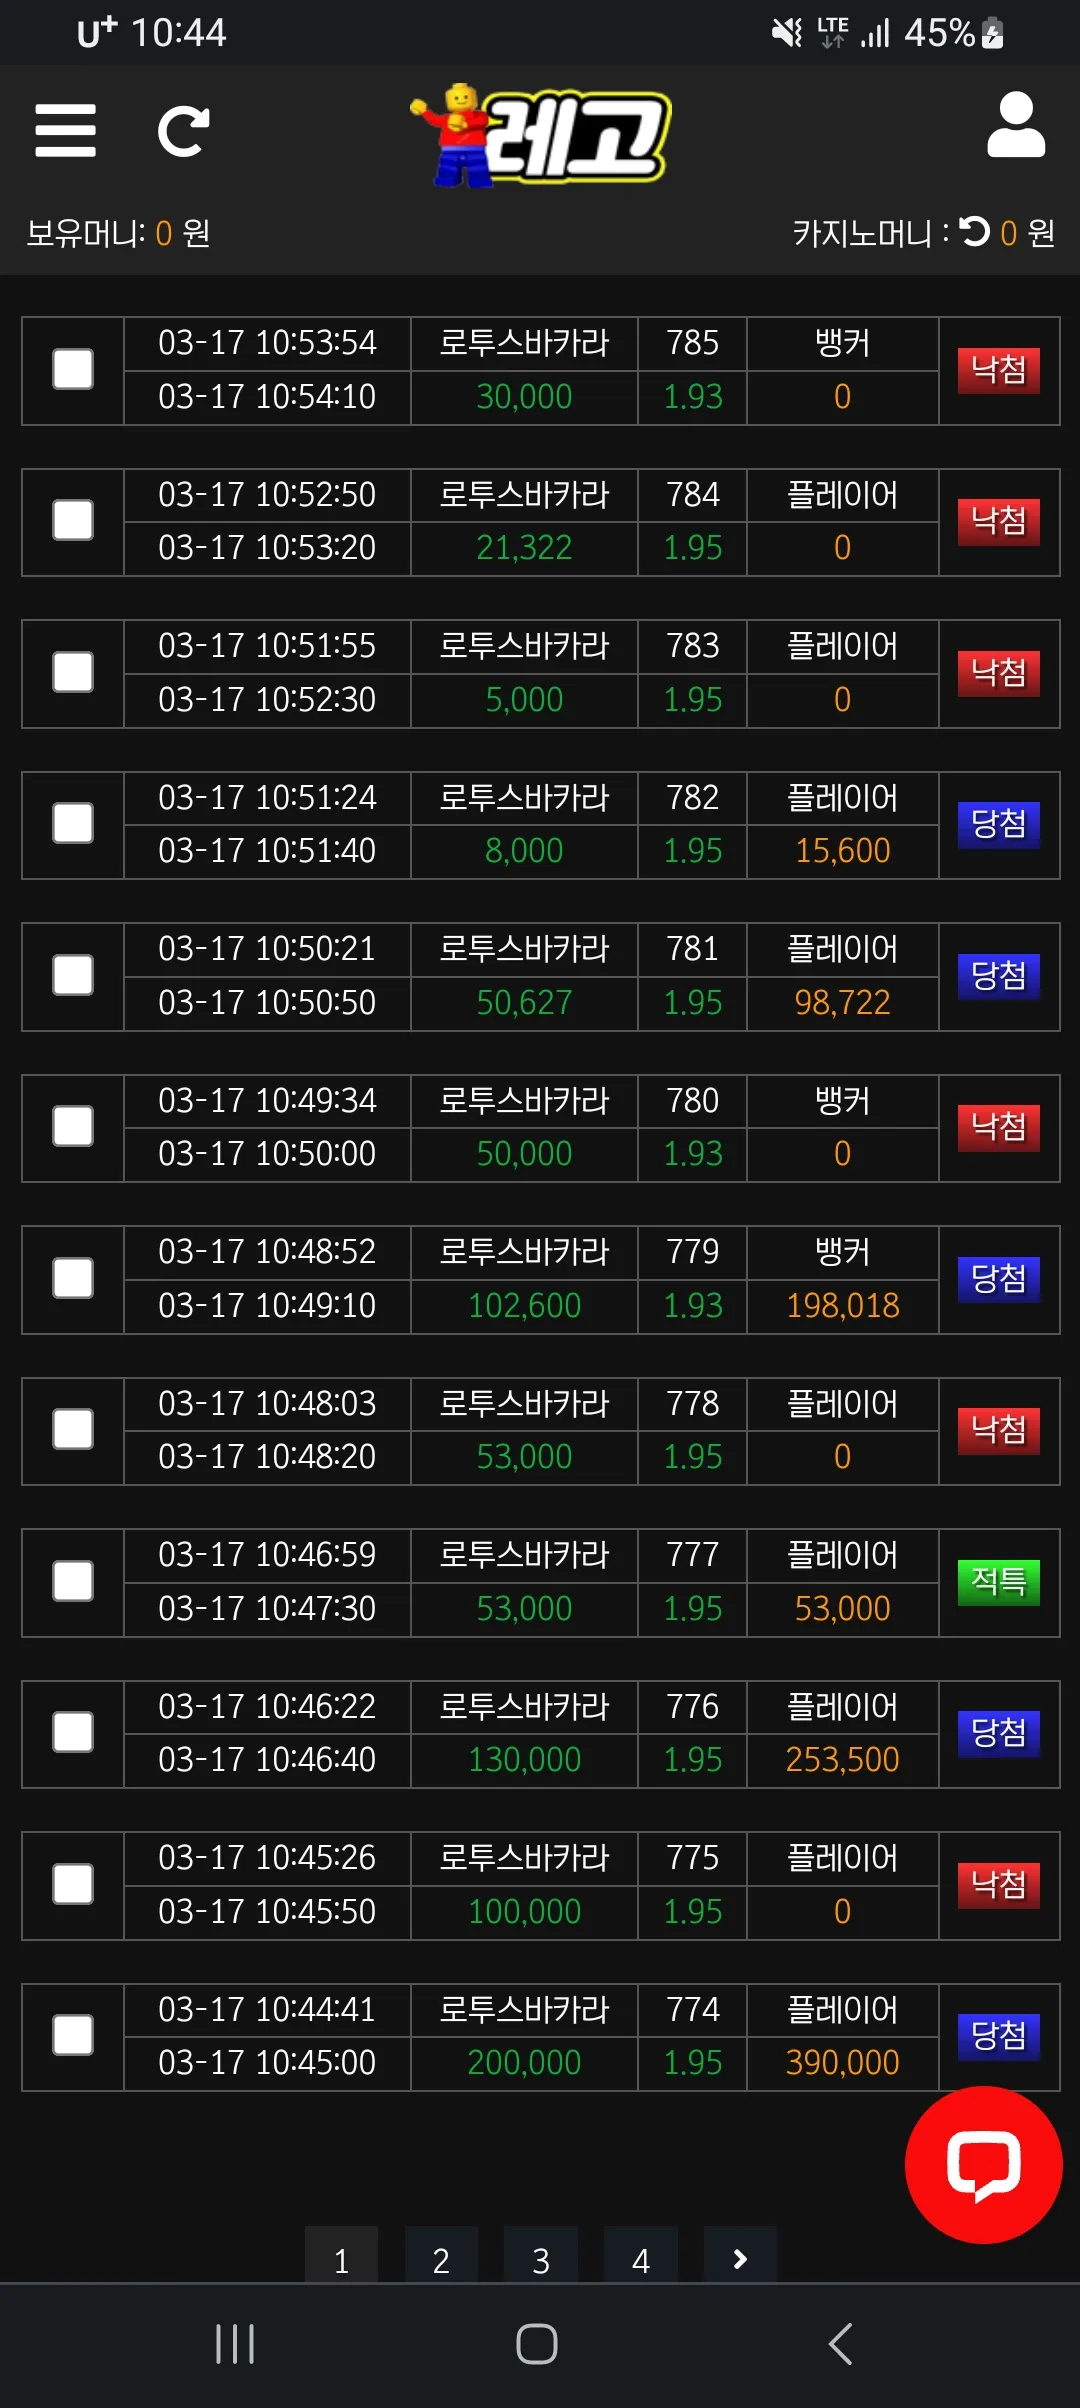The width and height of the screenshot is (1080, 2408).
Task: Open the hamburger menu
Action: [x=66, y=130]
